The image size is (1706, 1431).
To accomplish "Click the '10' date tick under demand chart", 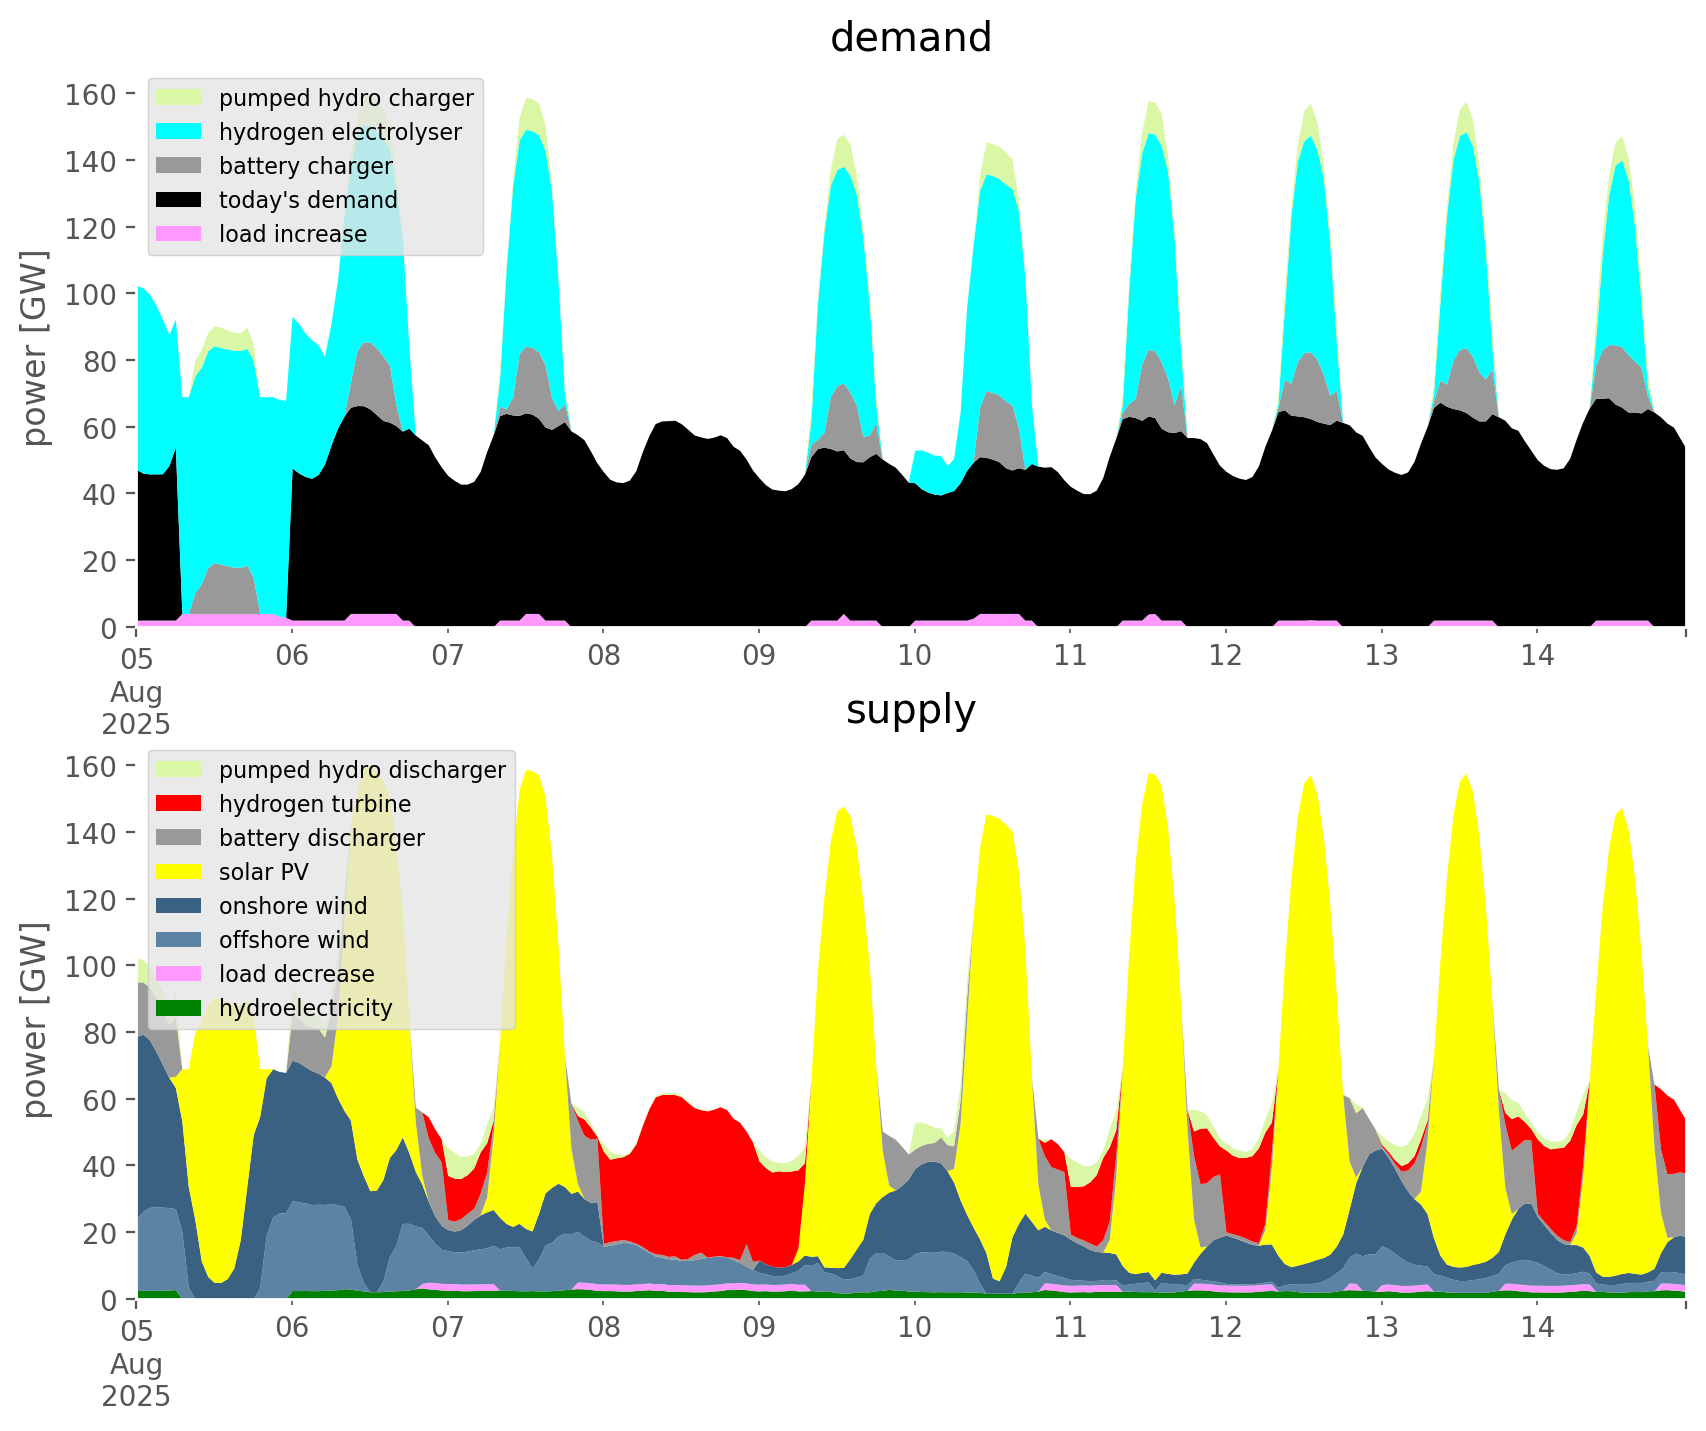I will tap(914, 656).
